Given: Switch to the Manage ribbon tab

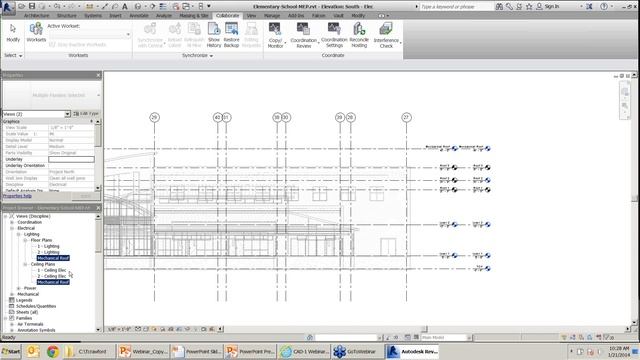Looking at the screenshot, I should (x=272, y=16).
